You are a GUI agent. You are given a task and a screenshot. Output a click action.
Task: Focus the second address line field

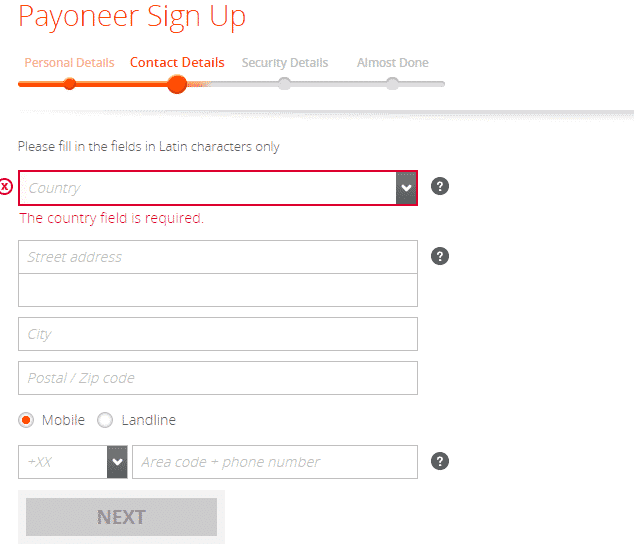[218, 290]
